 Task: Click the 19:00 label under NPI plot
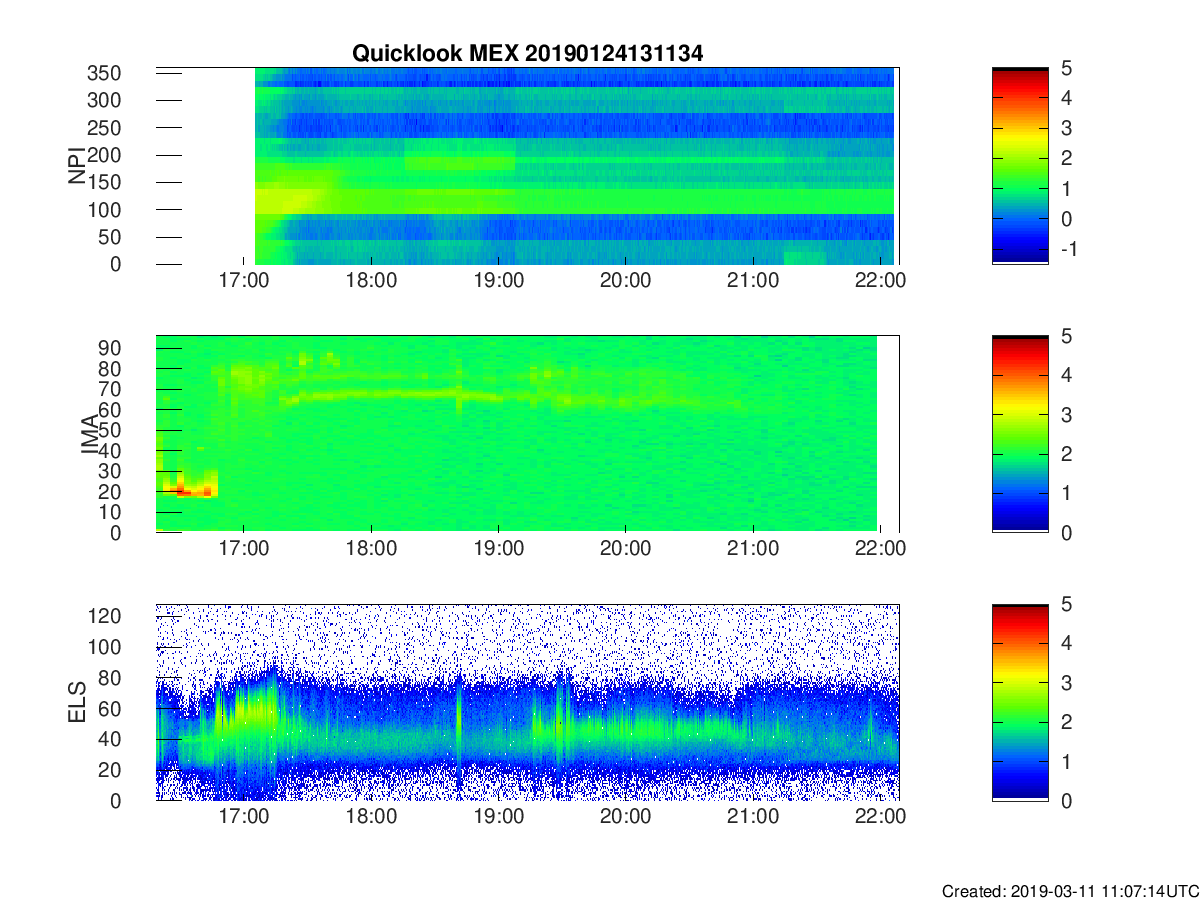[x=498, y=282]
